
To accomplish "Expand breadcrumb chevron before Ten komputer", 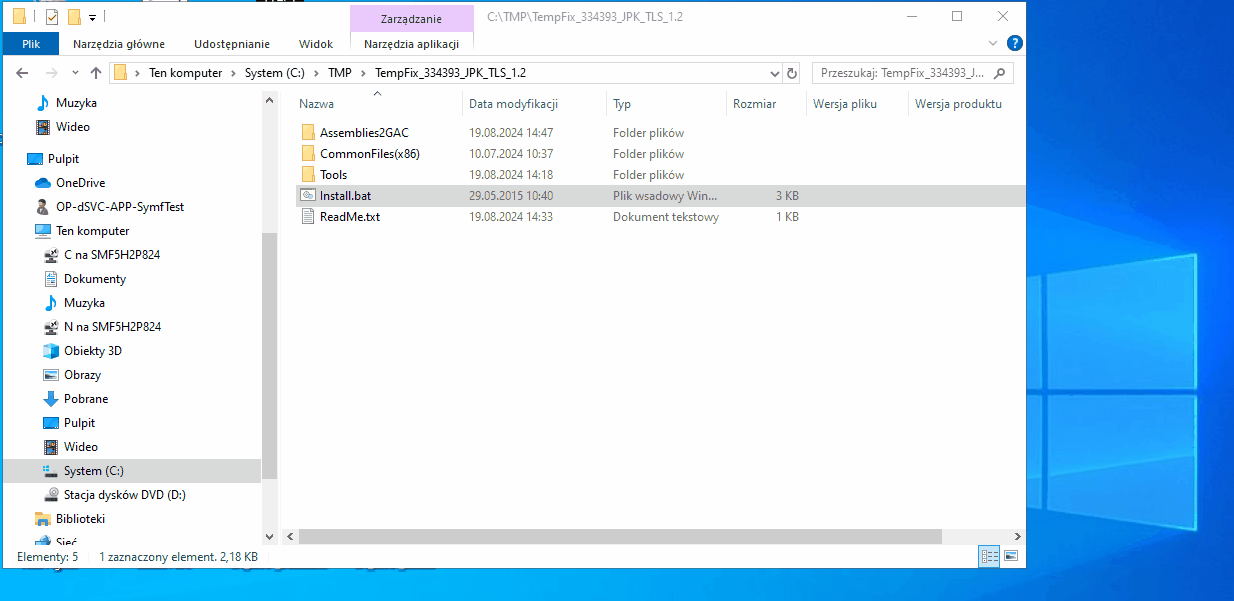I will click(x=138, y=73).
